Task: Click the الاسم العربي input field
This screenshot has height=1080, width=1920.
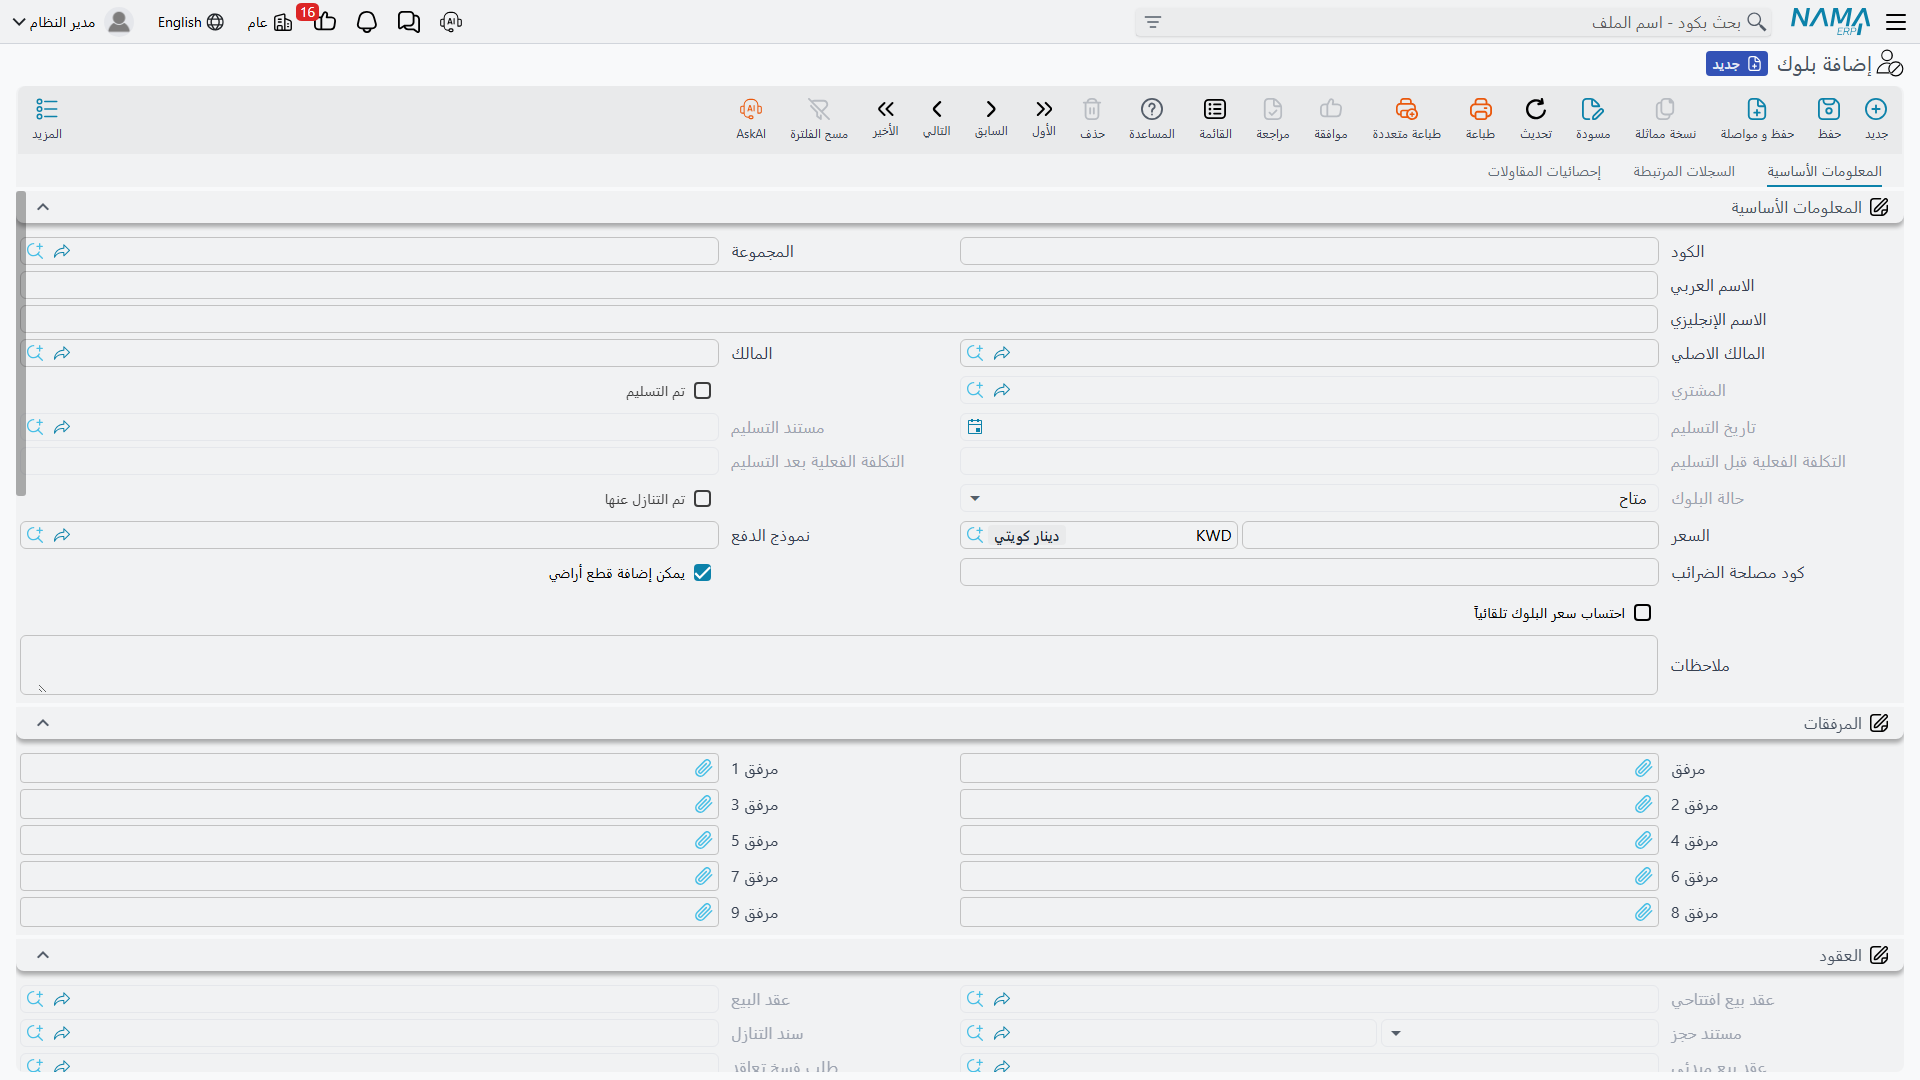Action: click(x=839, y=285)
